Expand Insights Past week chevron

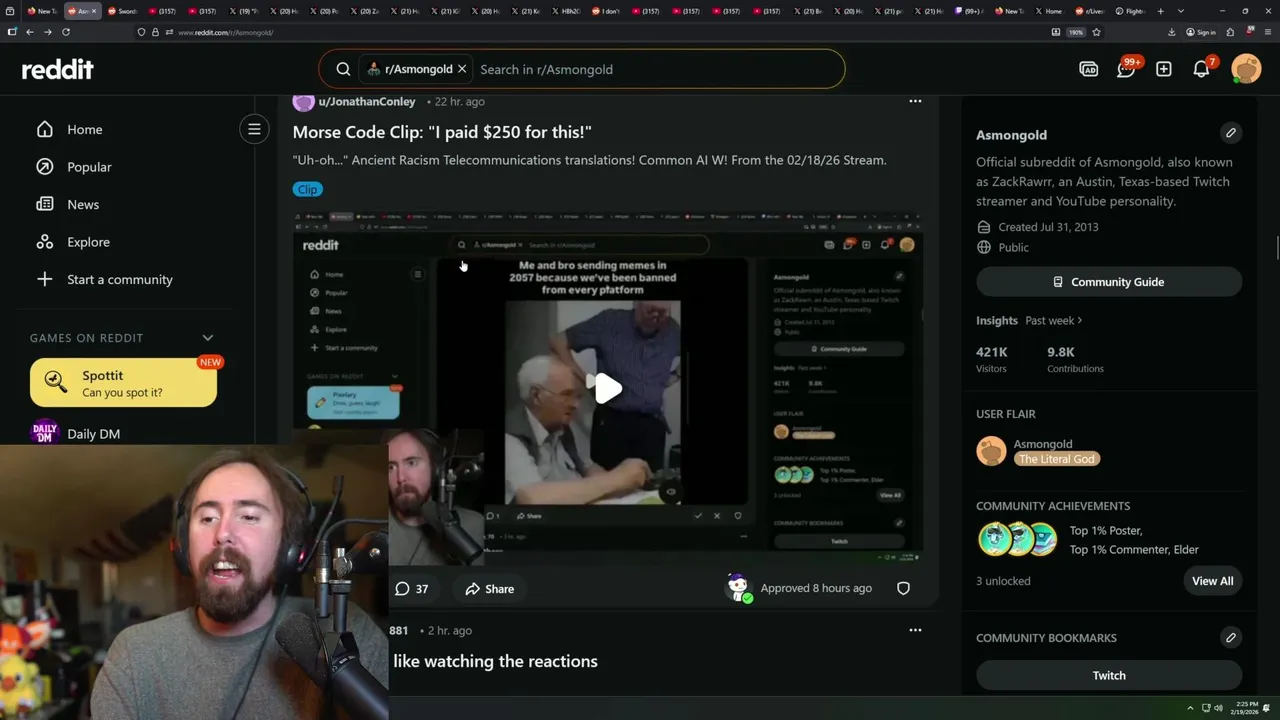1080,321
